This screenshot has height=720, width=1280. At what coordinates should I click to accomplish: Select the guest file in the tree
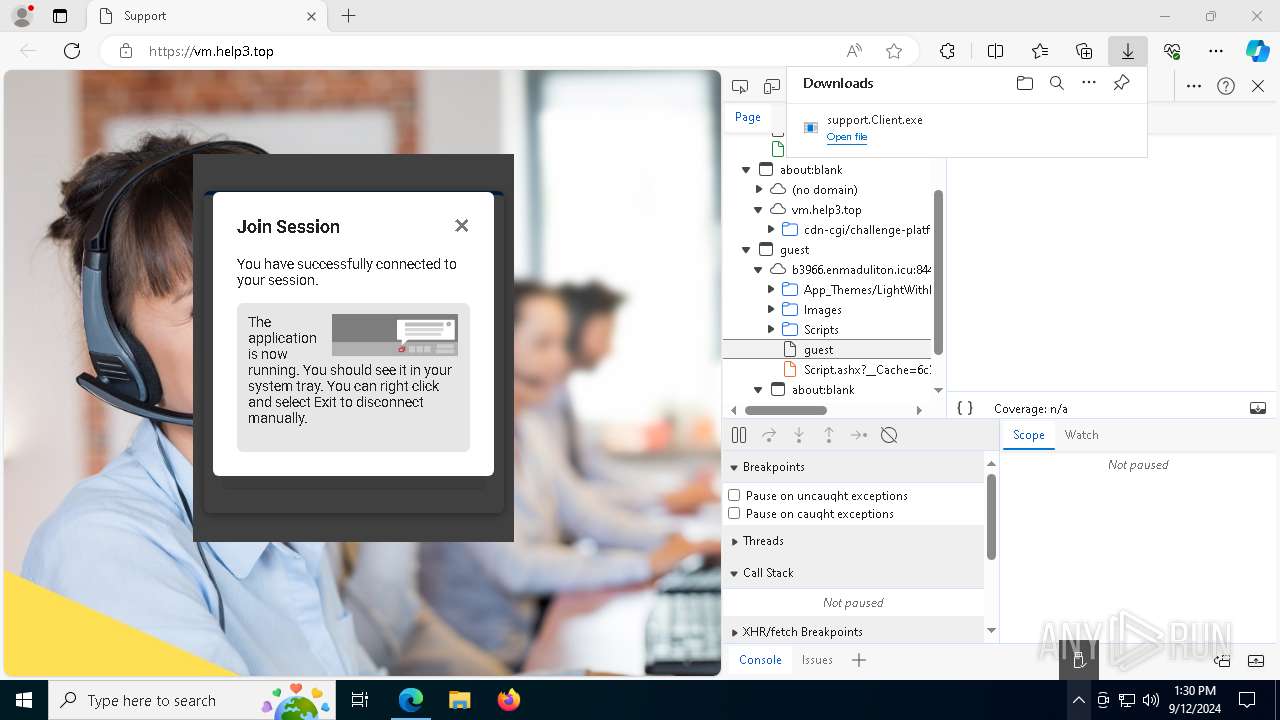click(x=827, y=349)
